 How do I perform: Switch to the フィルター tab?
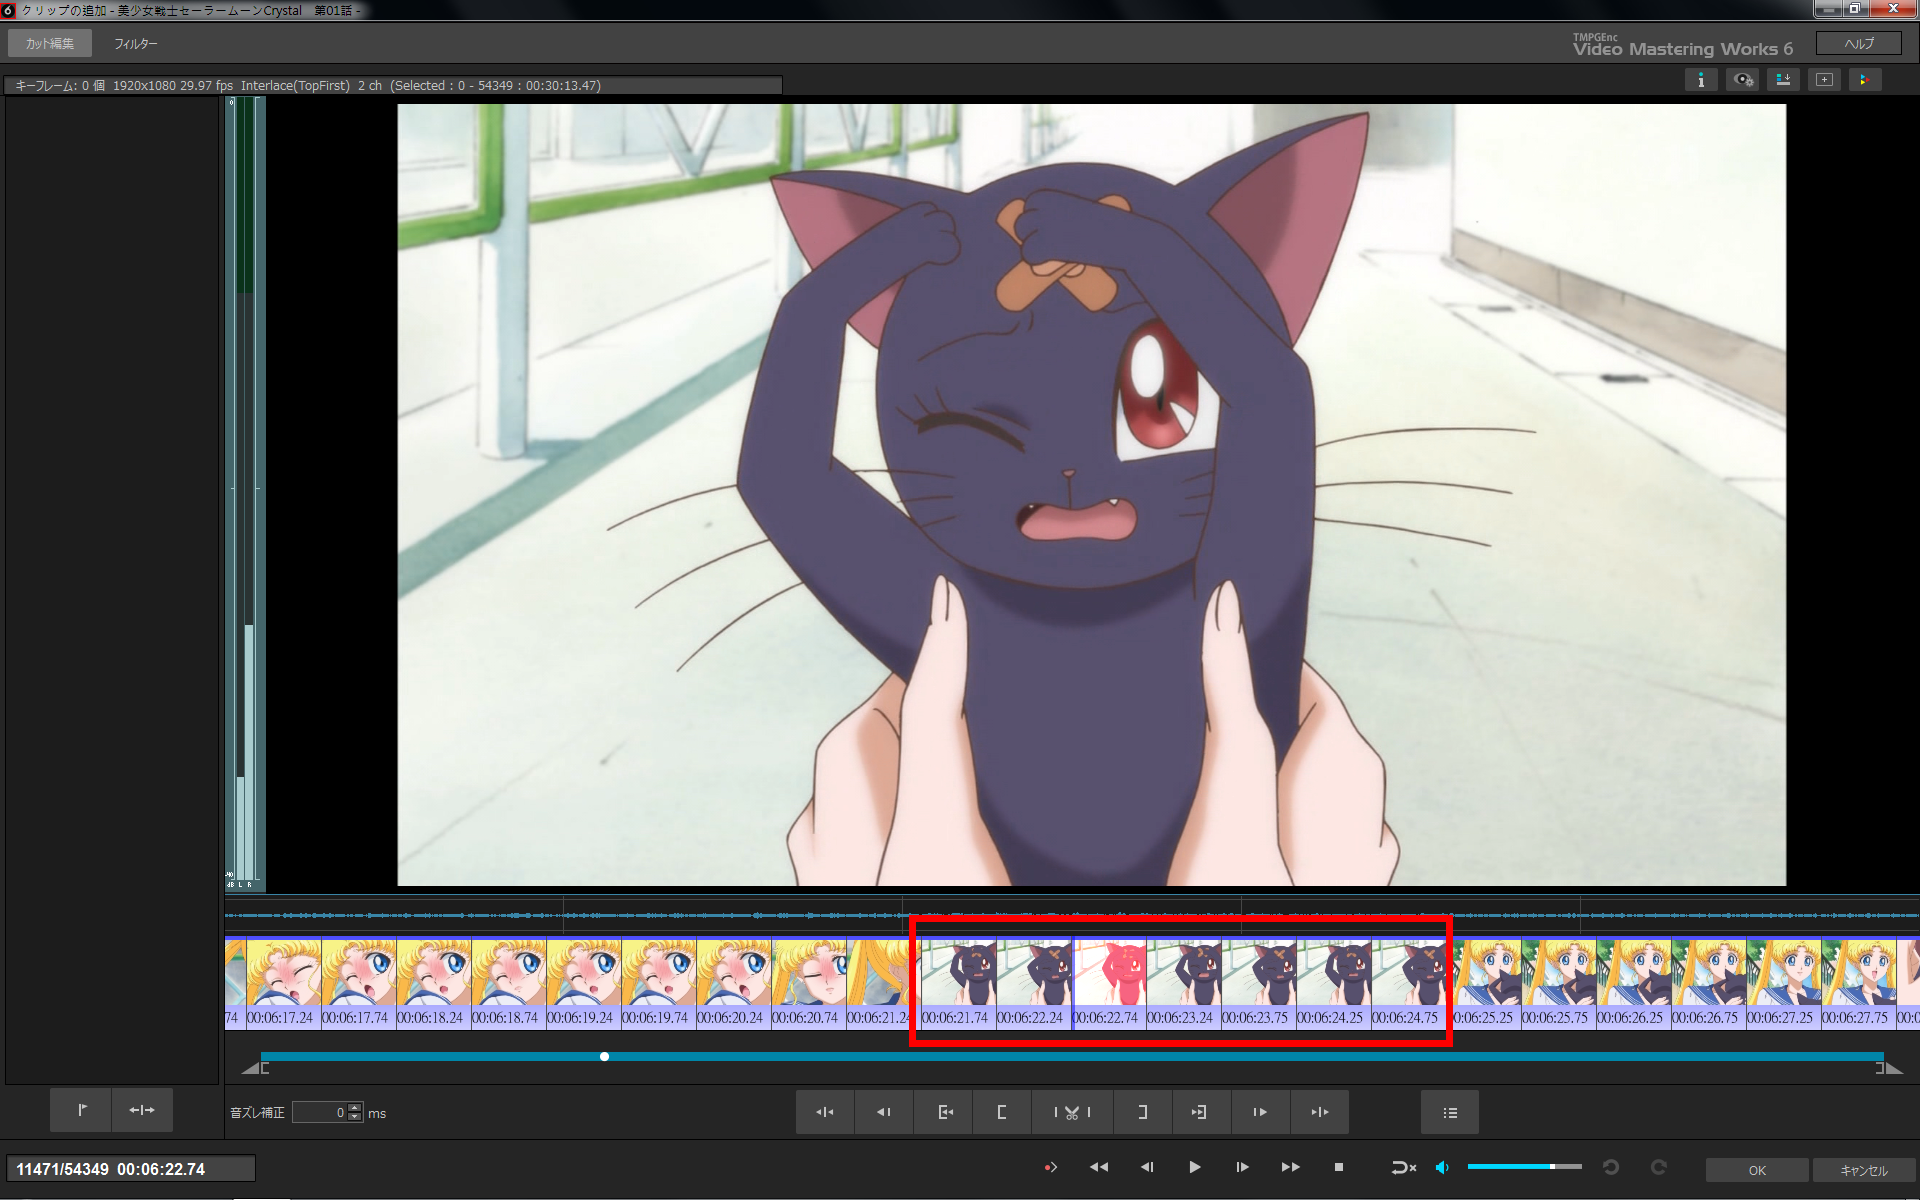136,44
